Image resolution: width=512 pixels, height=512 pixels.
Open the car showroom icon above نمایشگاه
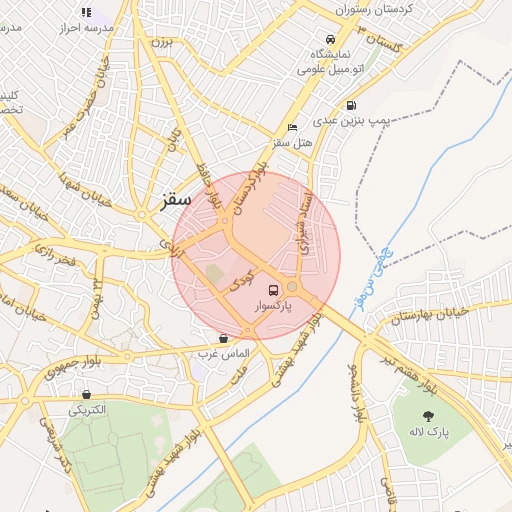coord(330,39)
